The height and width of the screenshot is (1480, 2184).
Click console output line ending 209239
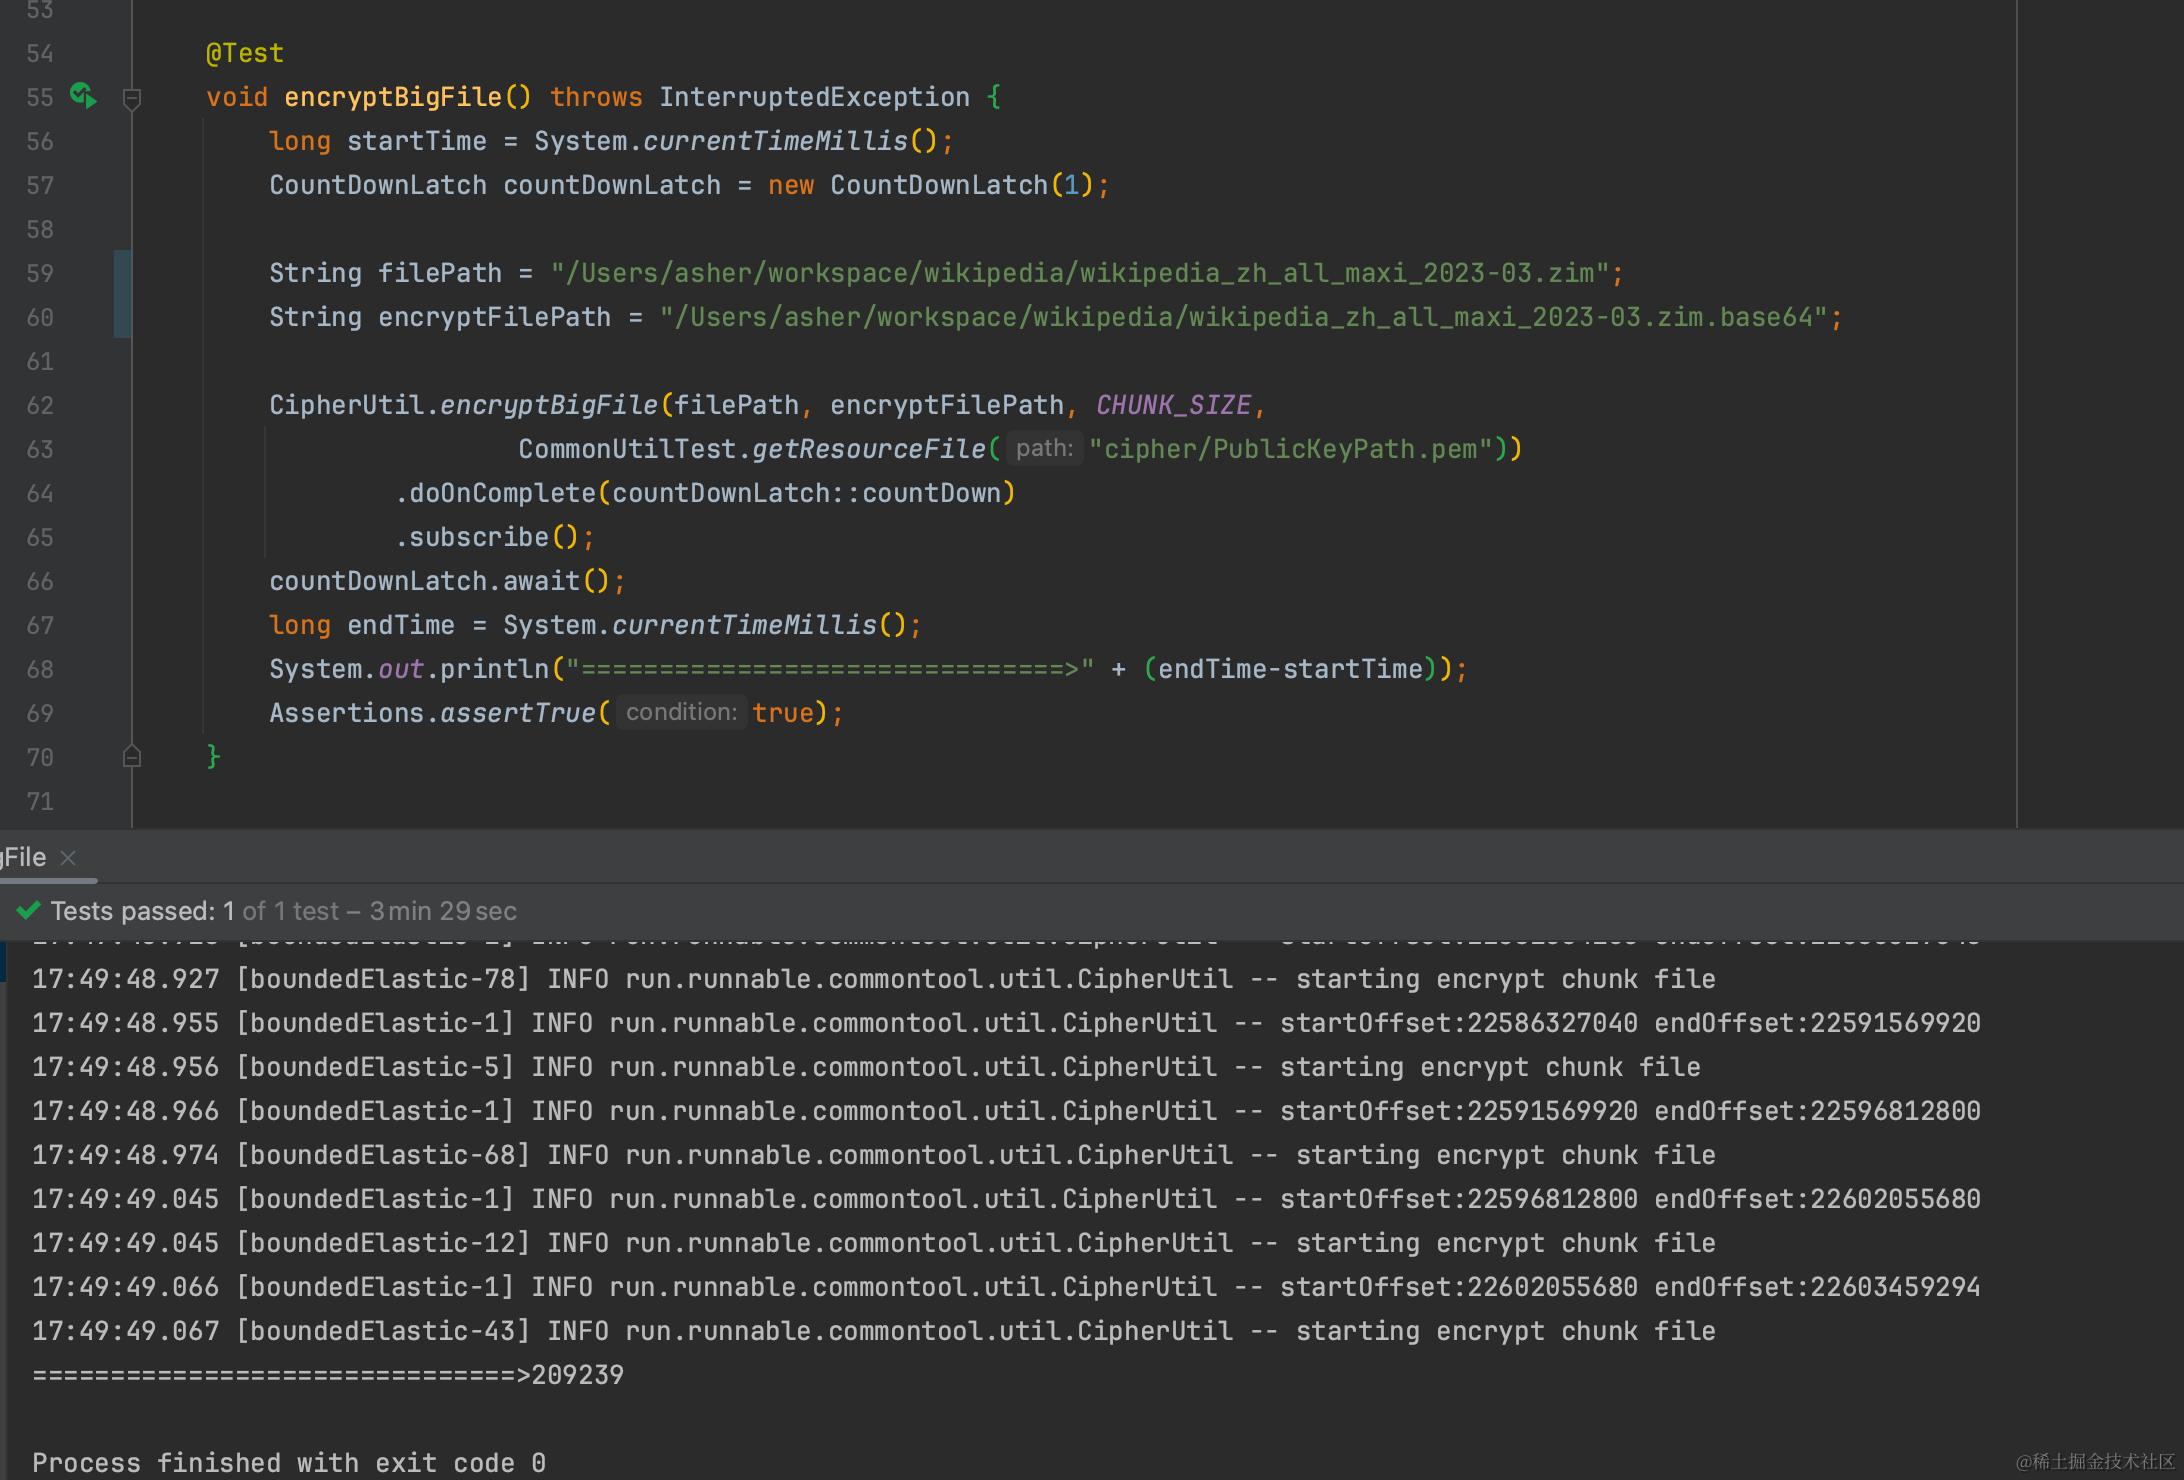[328, 1375]
